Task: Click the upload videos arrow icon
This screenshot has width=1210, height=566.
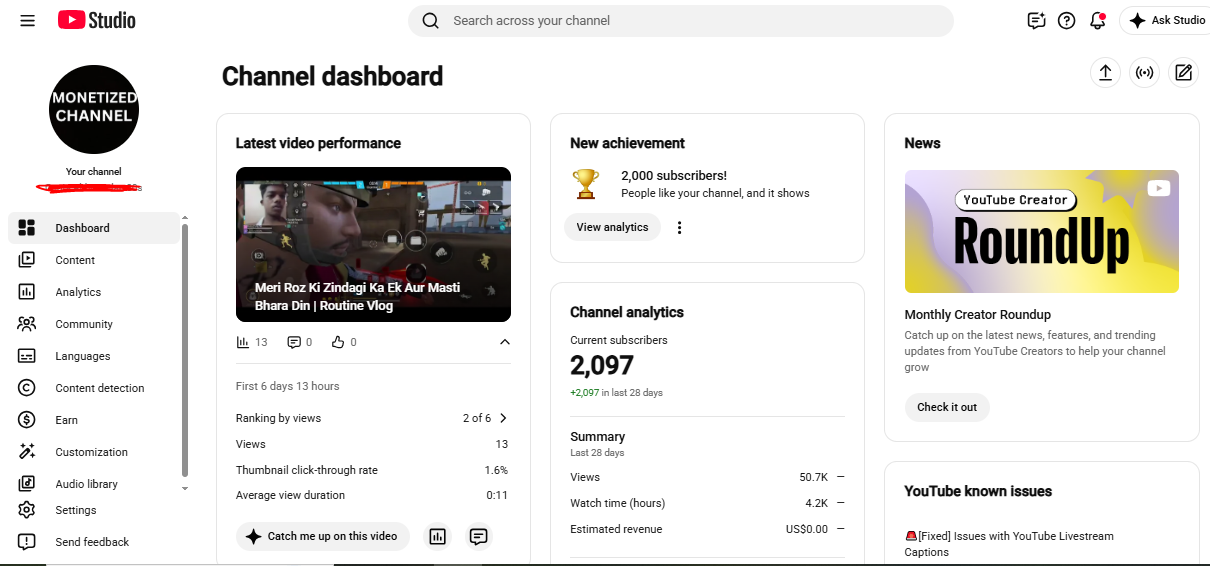Action: point(1105,72)
